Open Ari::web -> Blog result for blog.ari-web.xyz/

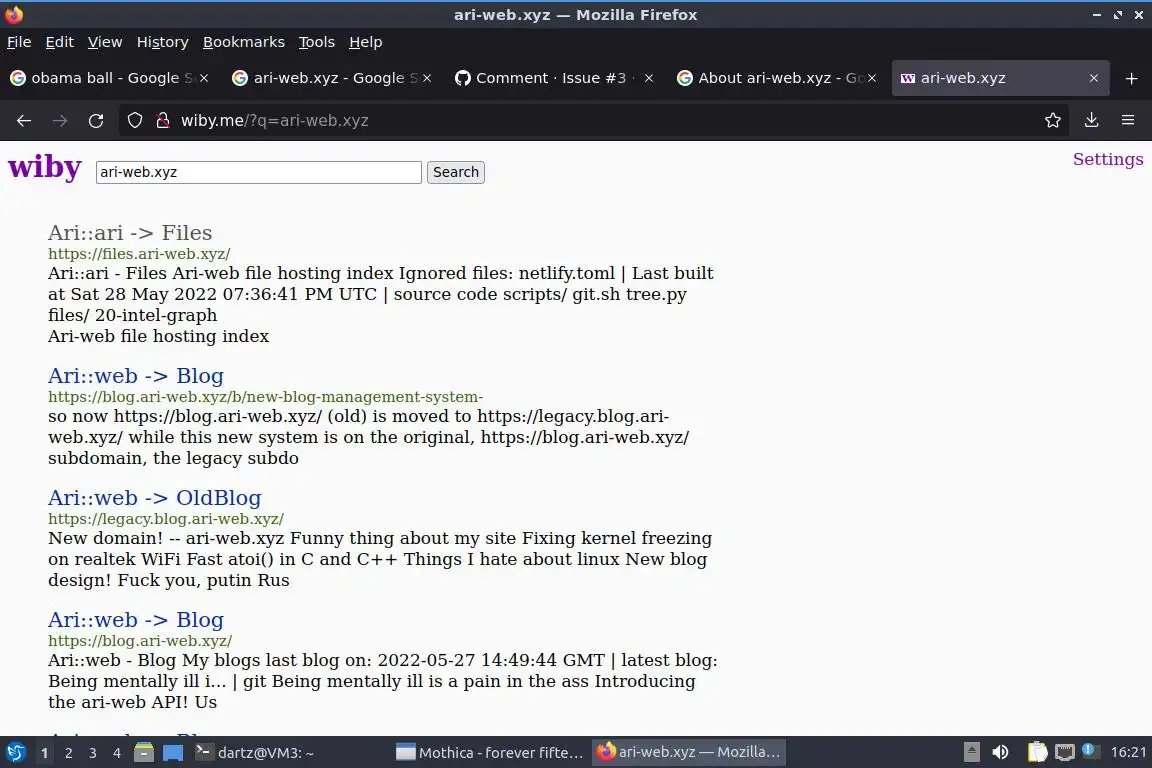pos(136,620)
